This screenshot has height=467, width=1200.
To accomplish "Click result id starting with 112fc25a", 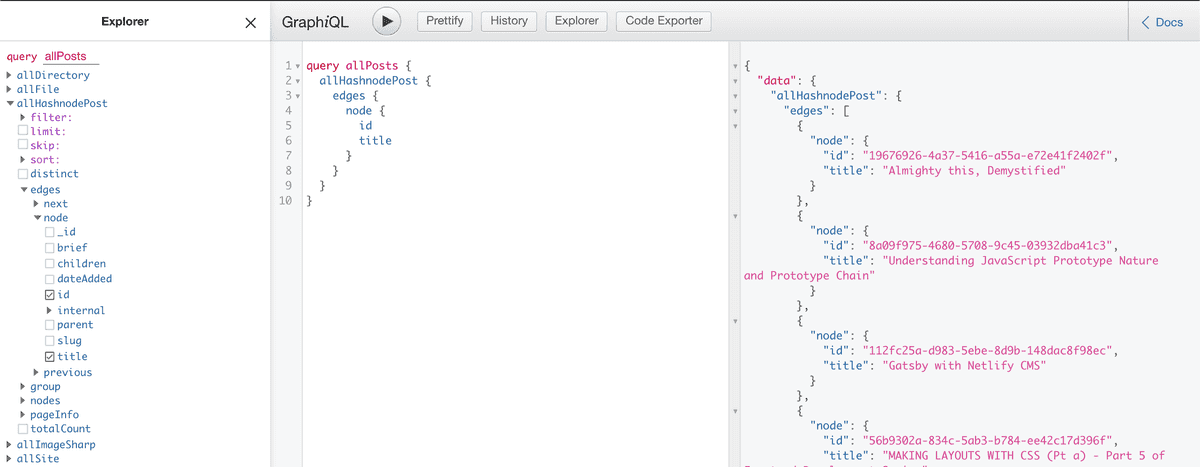I will (x=987, y=350).
